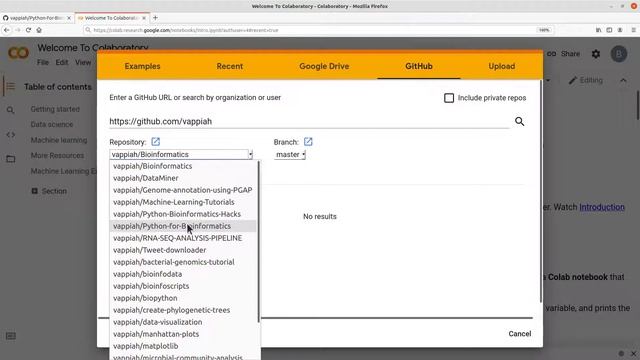Click the Colab CO logo
Image resolution: width=640 pixels, height=360 pixels.
pos(18,53)
